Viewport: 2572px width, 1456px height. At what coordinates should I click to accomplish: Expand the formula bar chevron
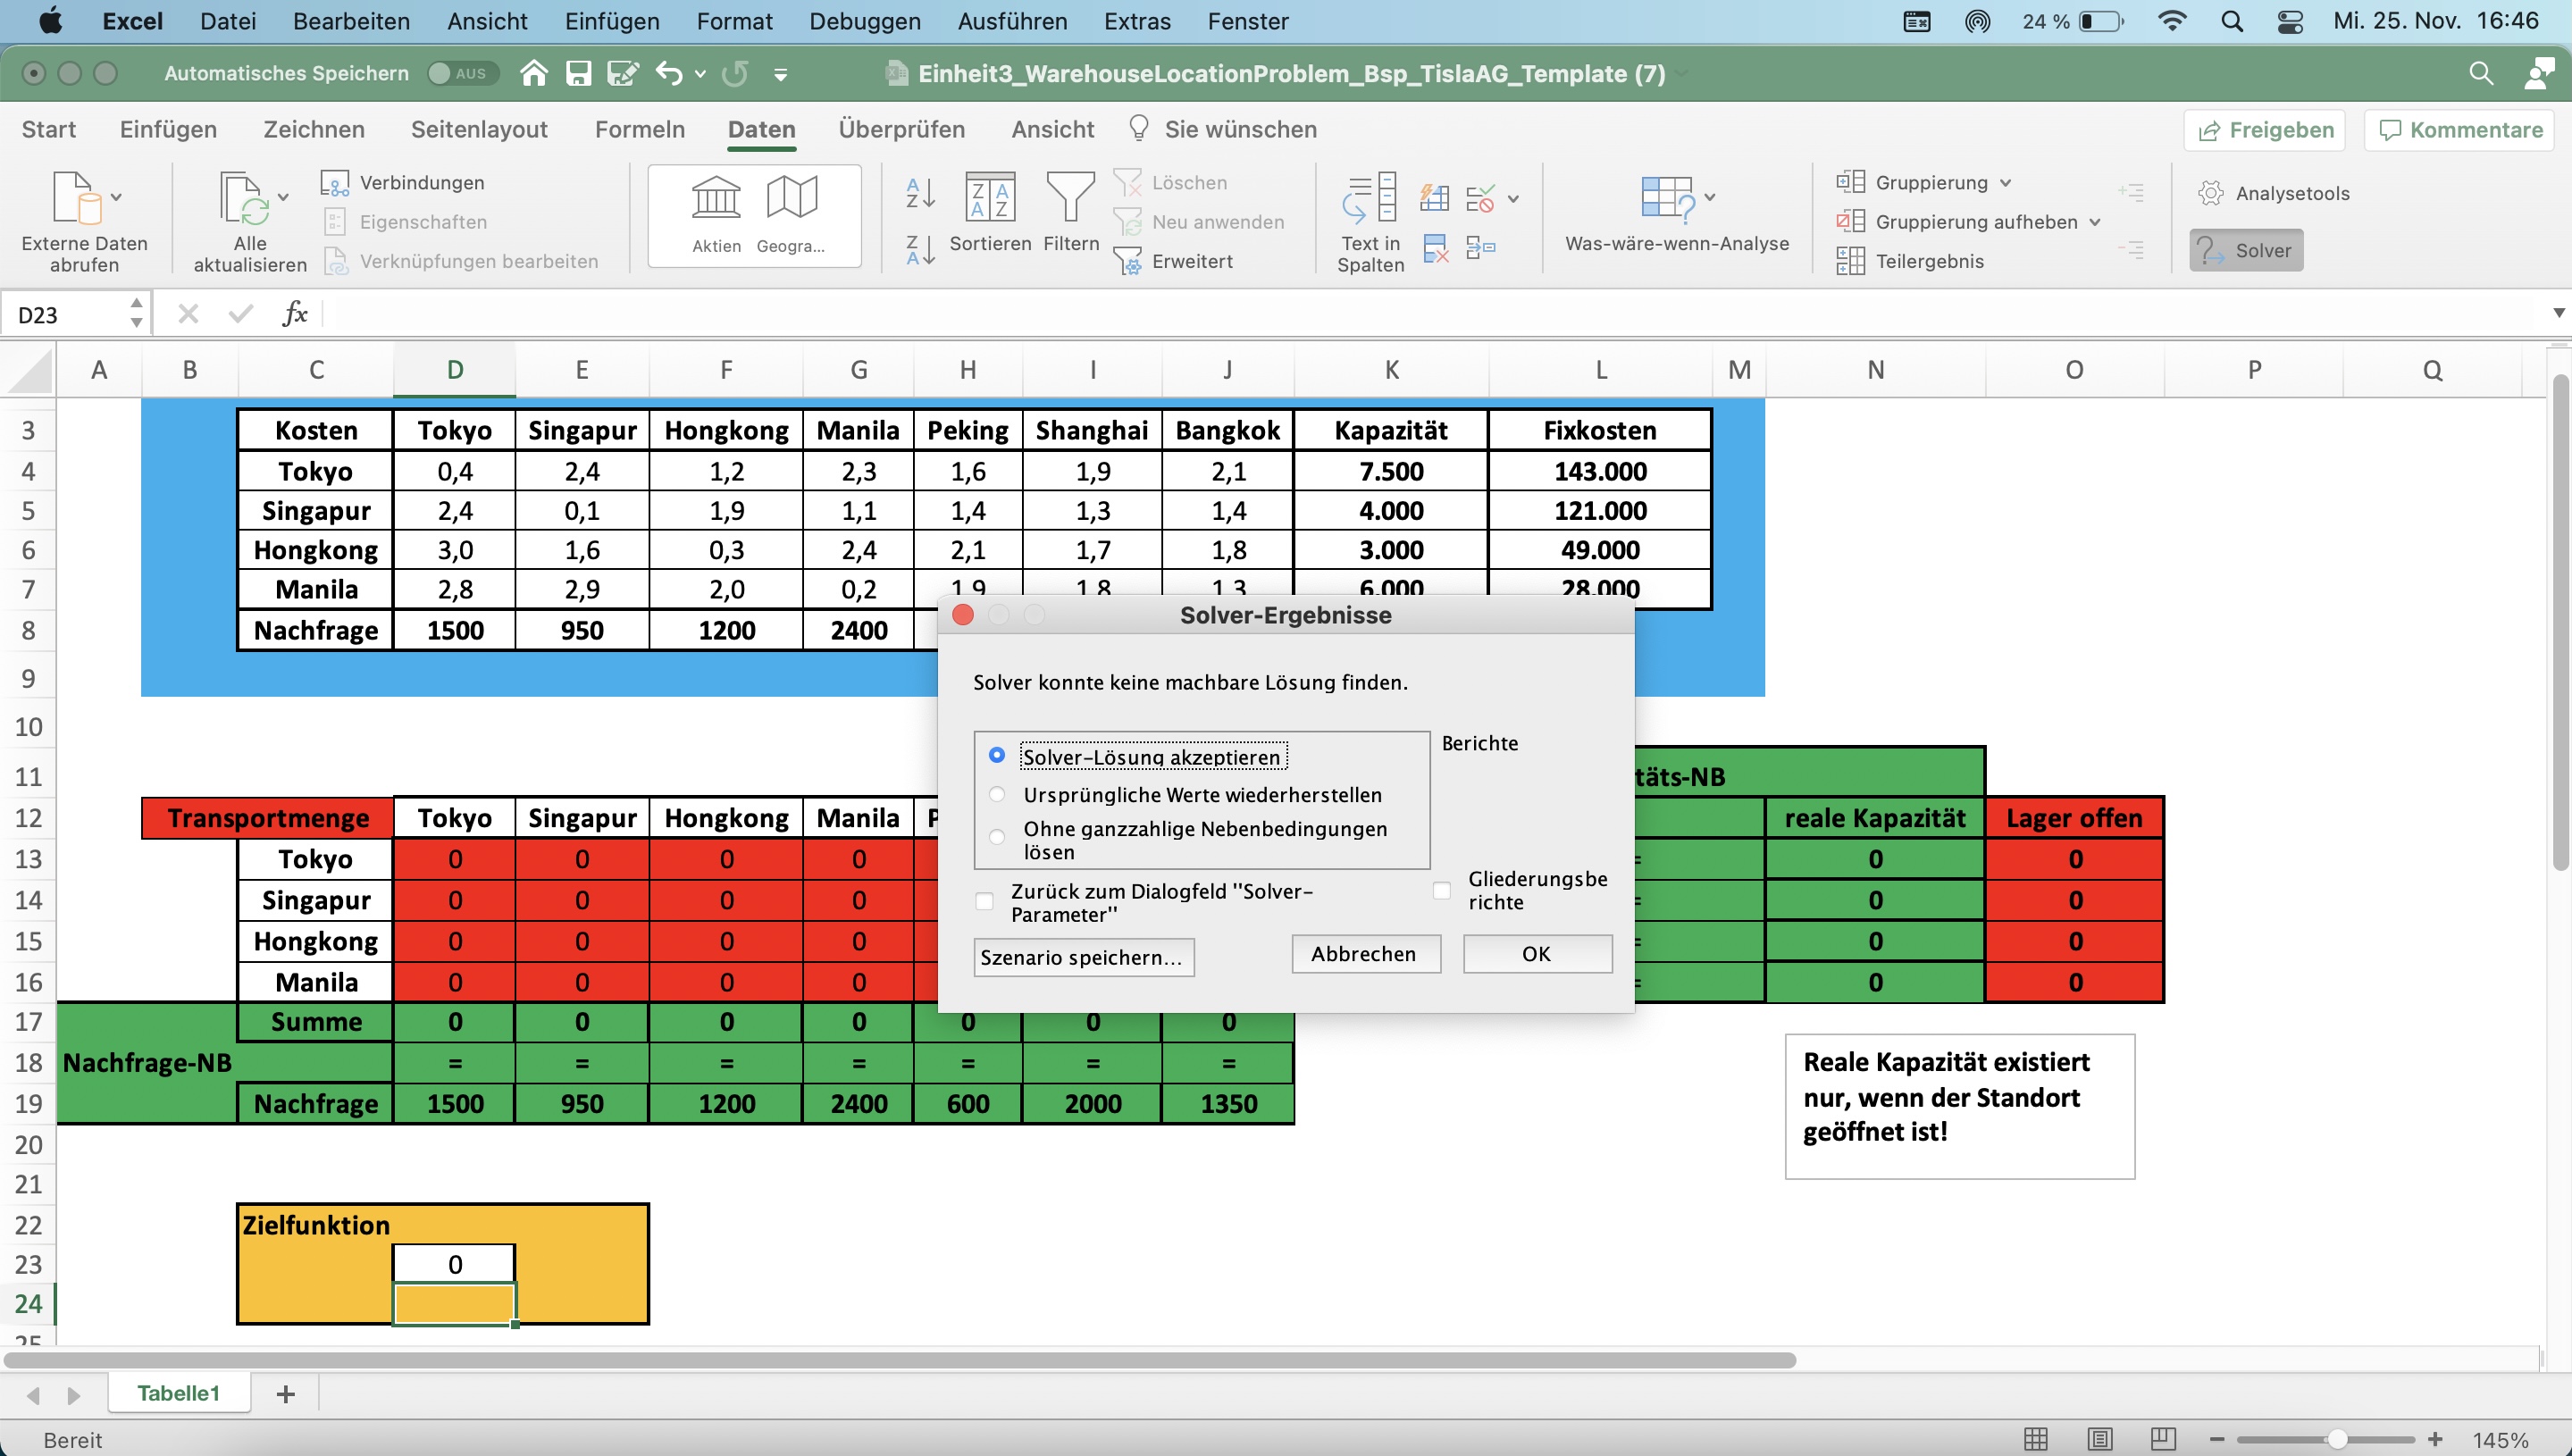coord(2557,313)
